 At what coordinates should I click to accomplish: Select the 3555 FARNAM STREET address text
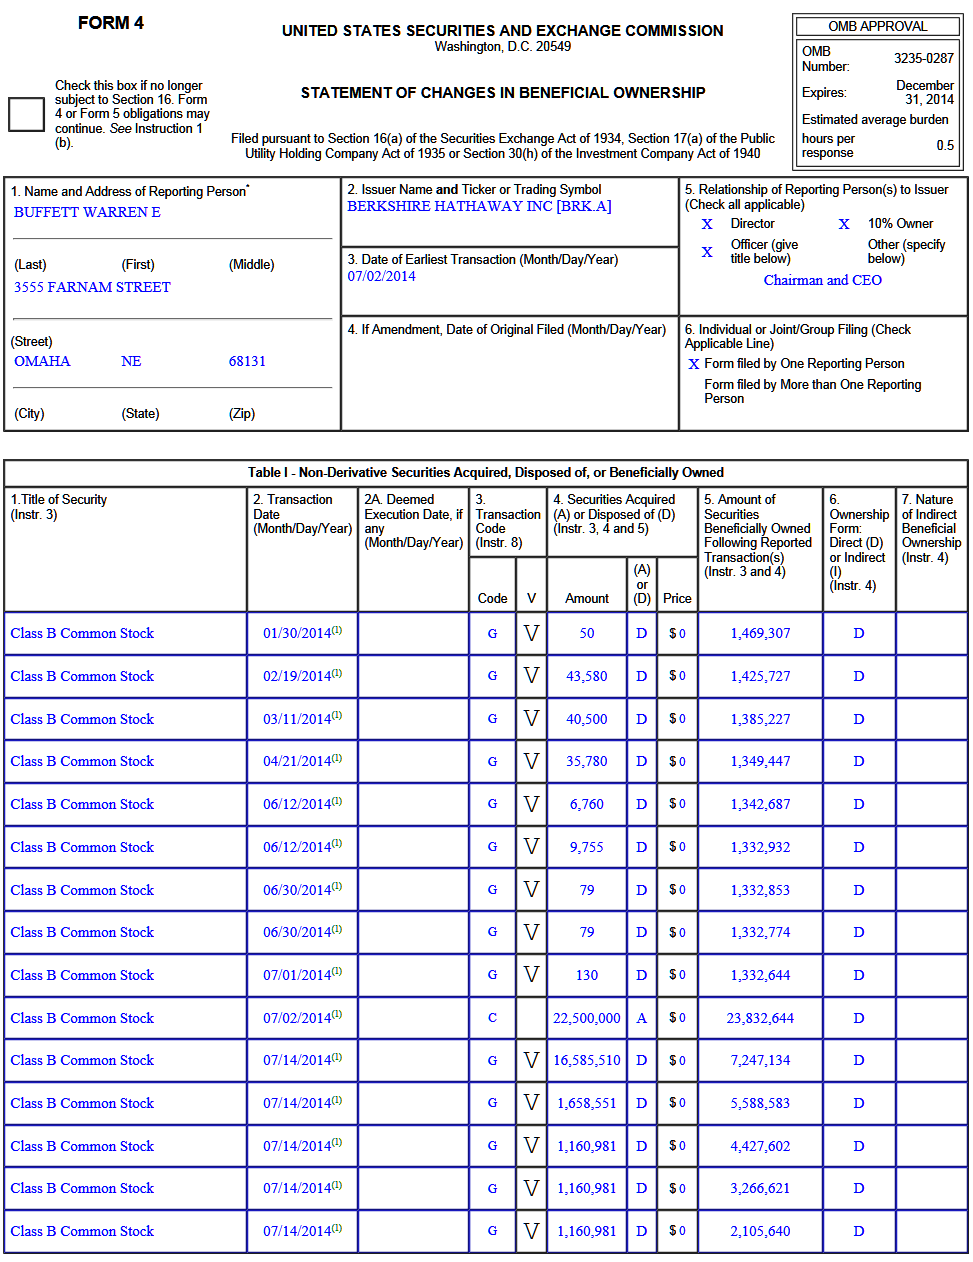[x=92, y=287]
